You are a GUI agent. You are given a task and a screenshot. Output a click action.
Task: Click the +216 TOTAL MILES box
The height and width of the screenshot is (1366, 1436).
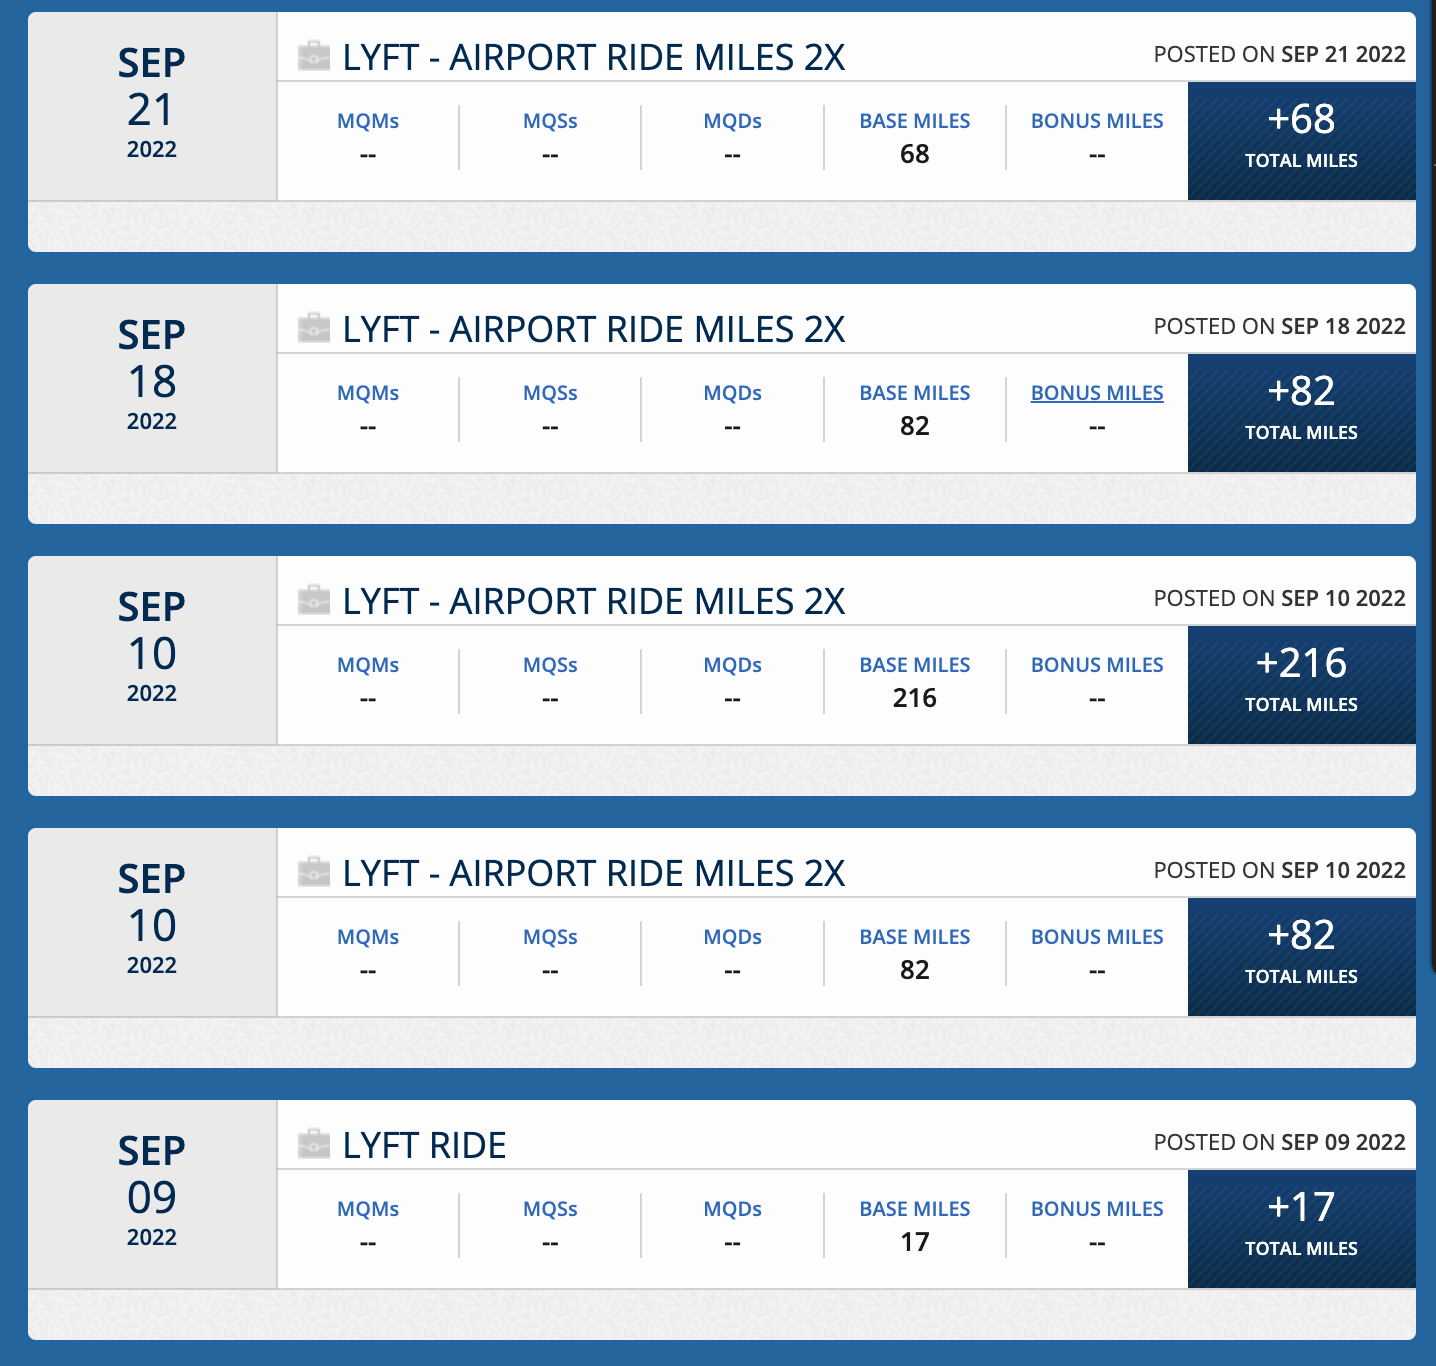pos(1301,684)
